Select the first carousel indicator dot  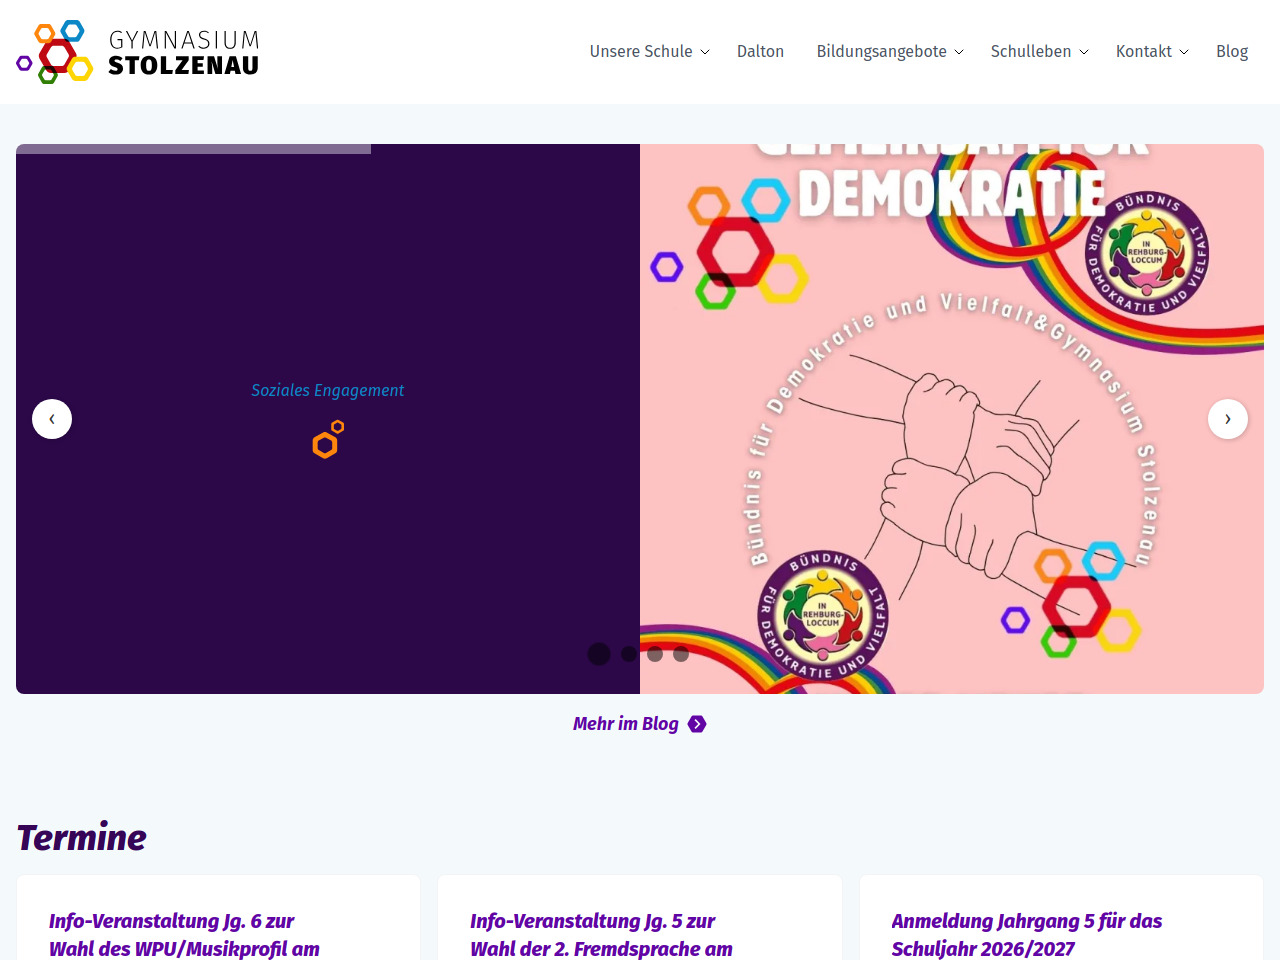click(599, 654)
